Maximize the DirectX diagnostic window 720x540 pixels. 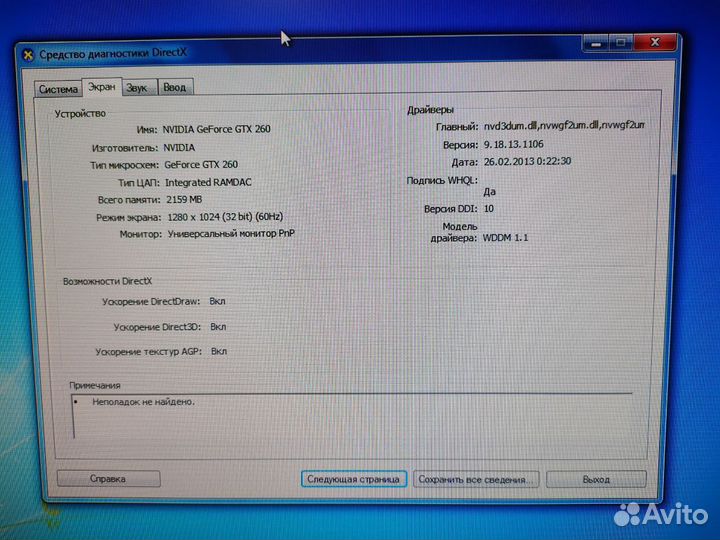(x=621, y=43)
